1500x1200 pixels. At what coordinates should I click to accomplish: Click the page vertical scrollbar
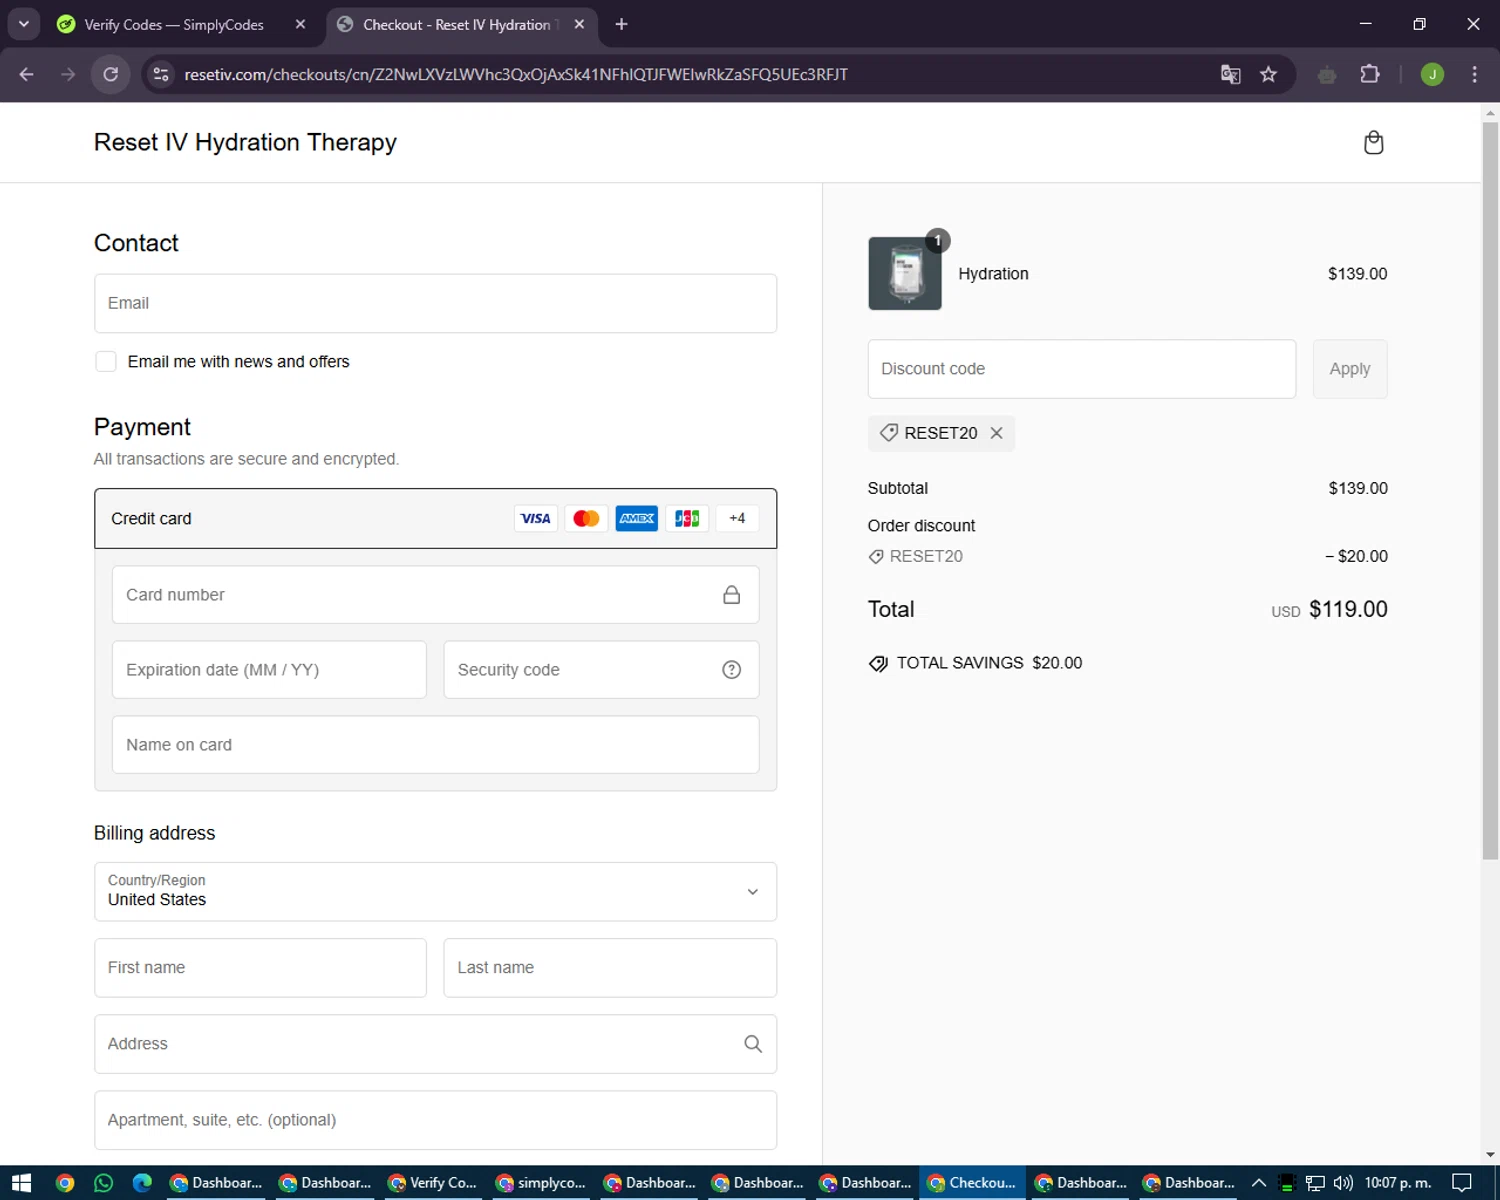(1490, 490)
